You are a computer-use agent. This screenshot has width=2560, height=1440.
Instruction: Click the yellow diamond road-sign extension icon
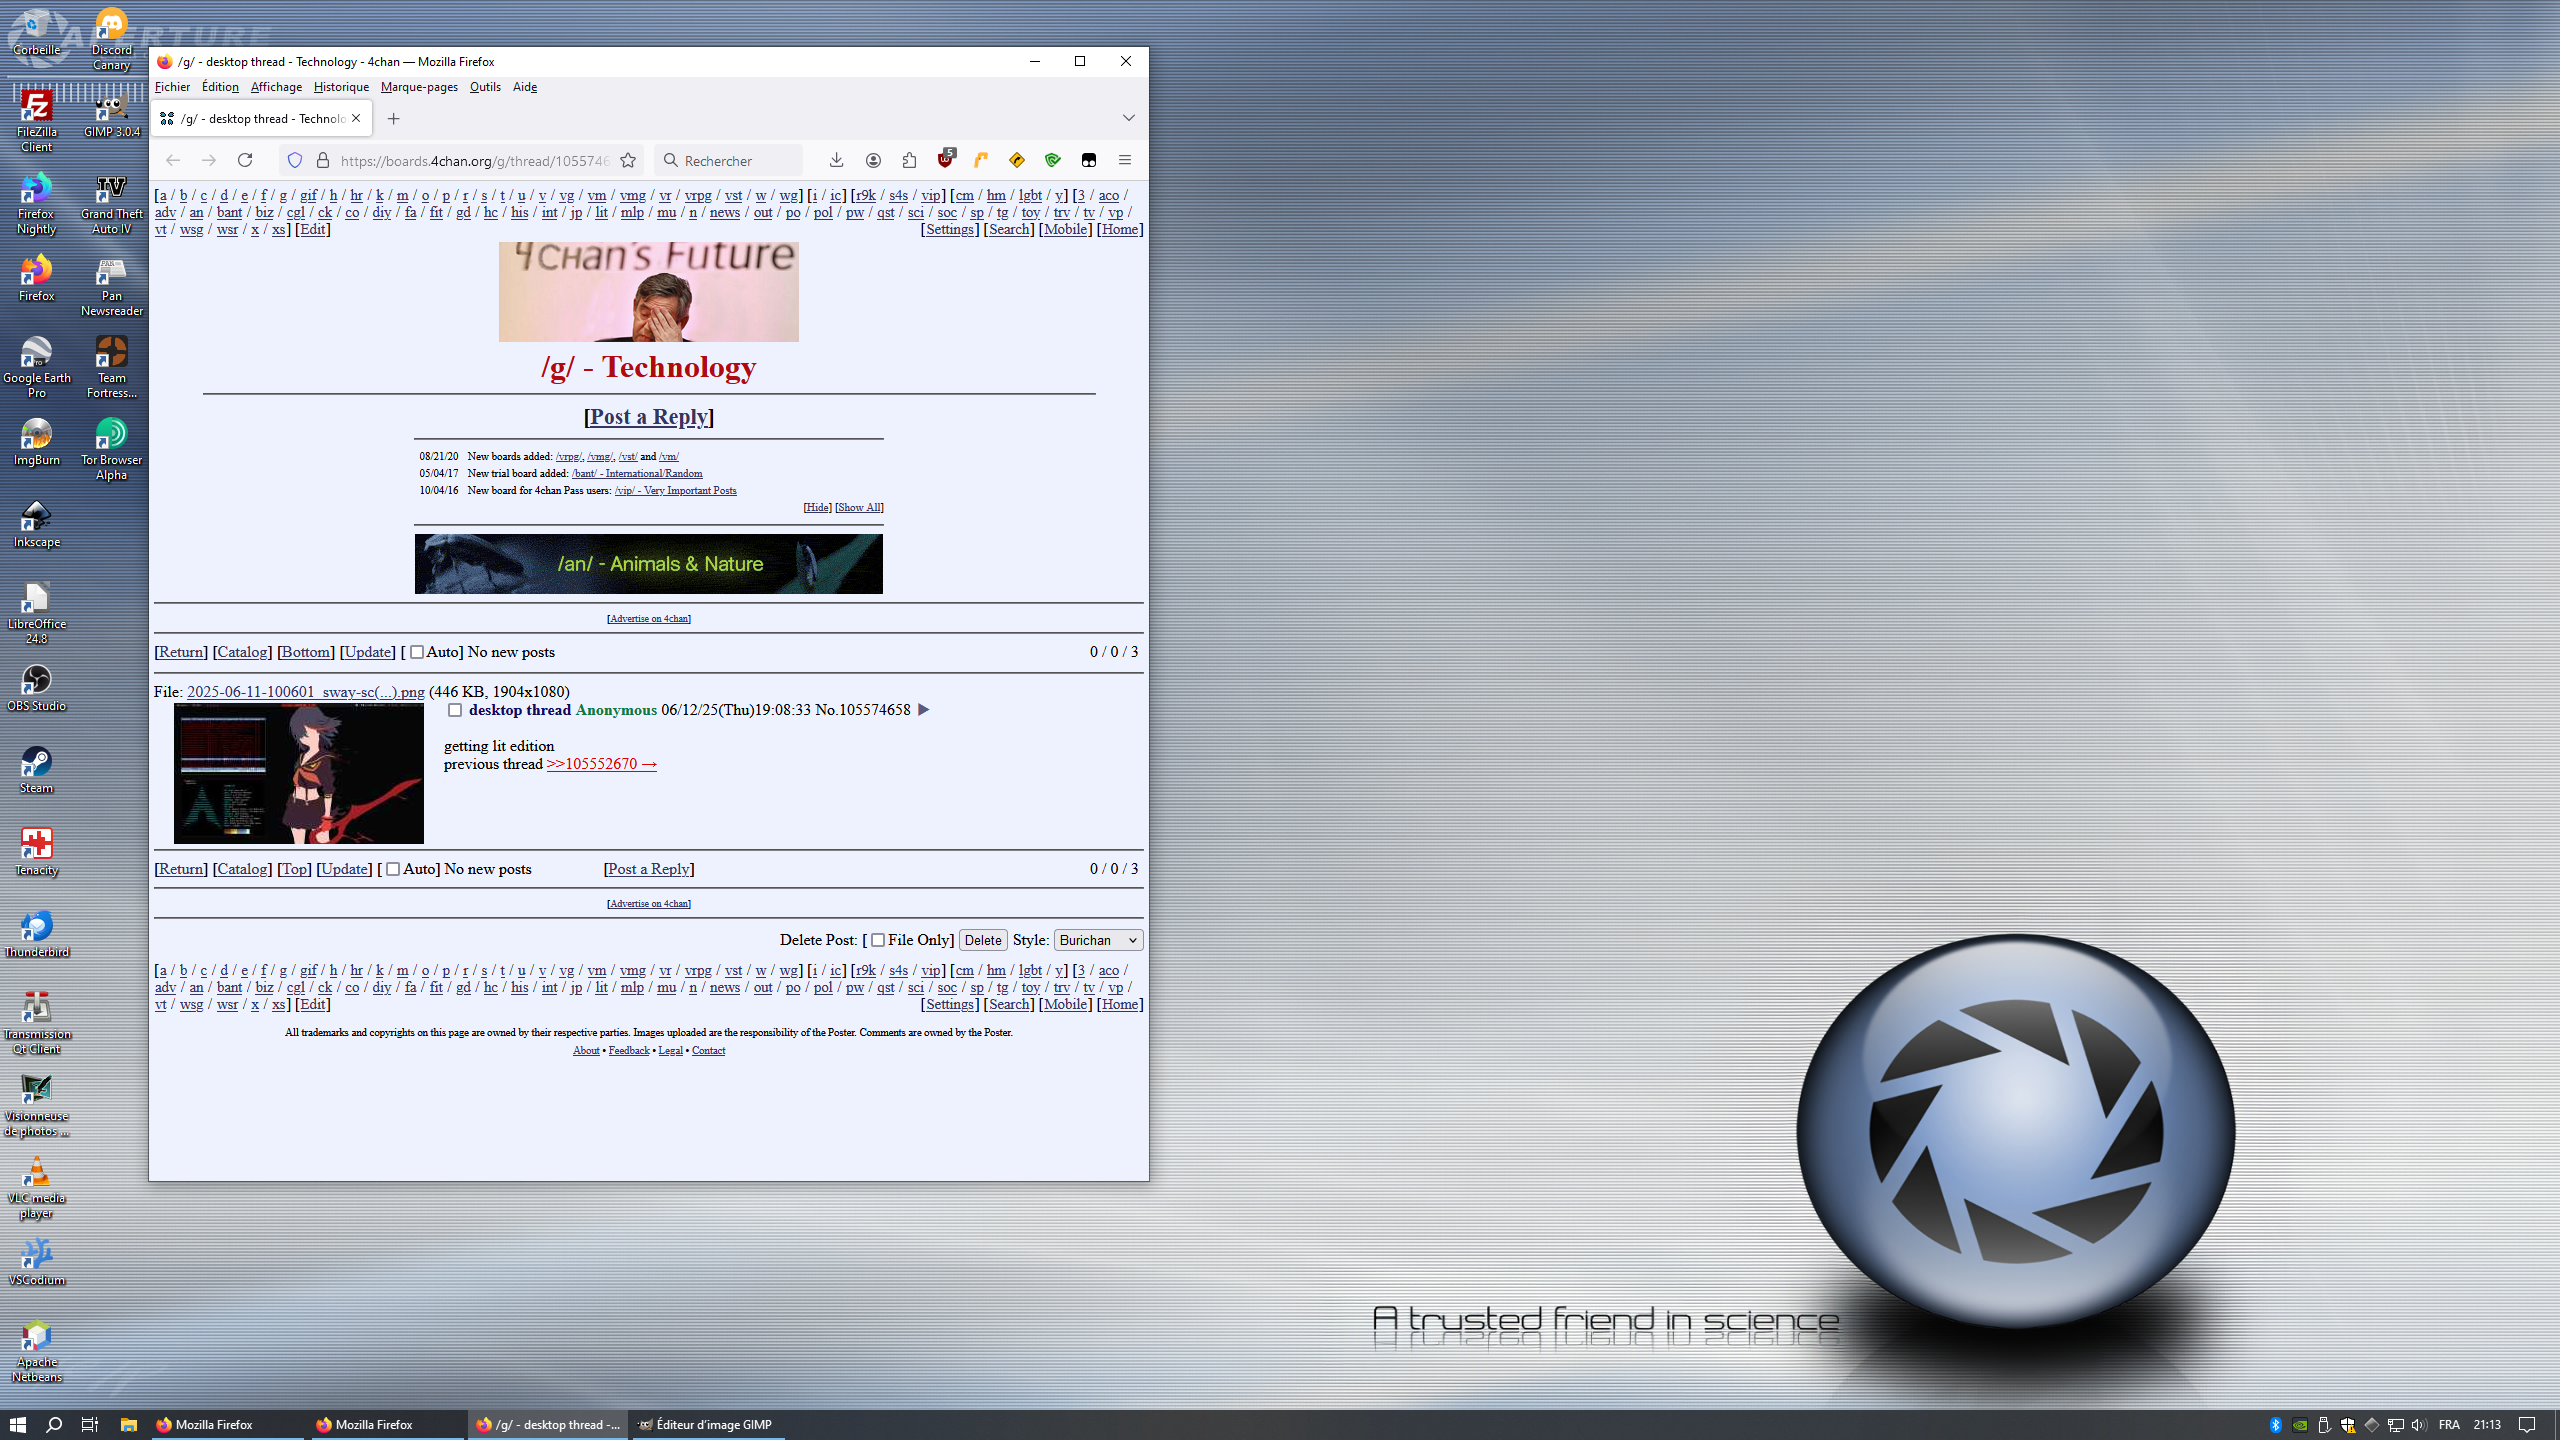[x=1017, y=160]
